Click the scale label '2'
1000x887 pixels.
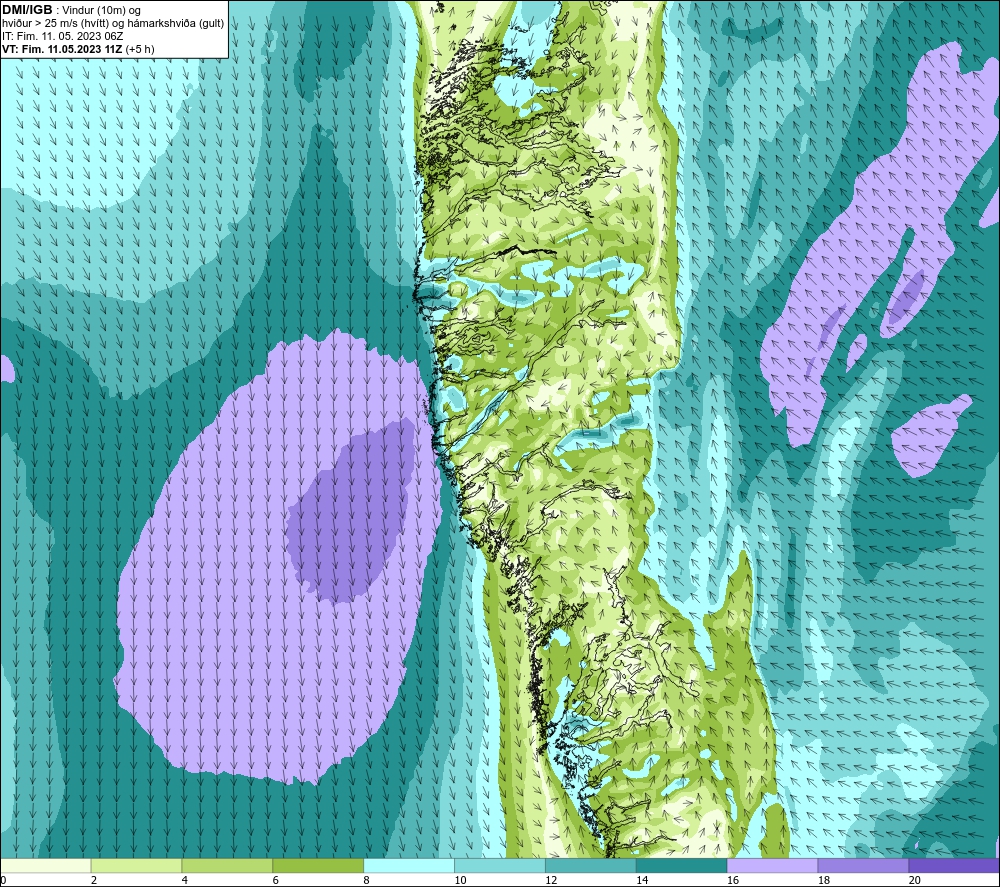94,881
